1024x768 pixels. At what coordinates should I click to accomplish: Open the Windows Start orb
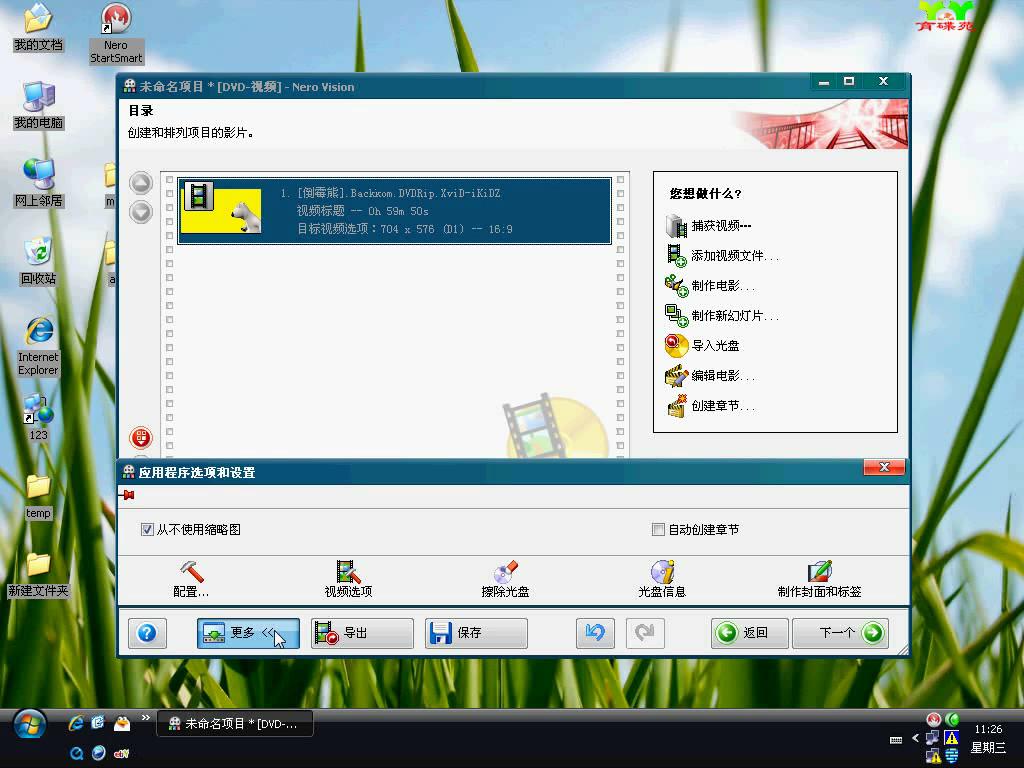click(29, 724)
